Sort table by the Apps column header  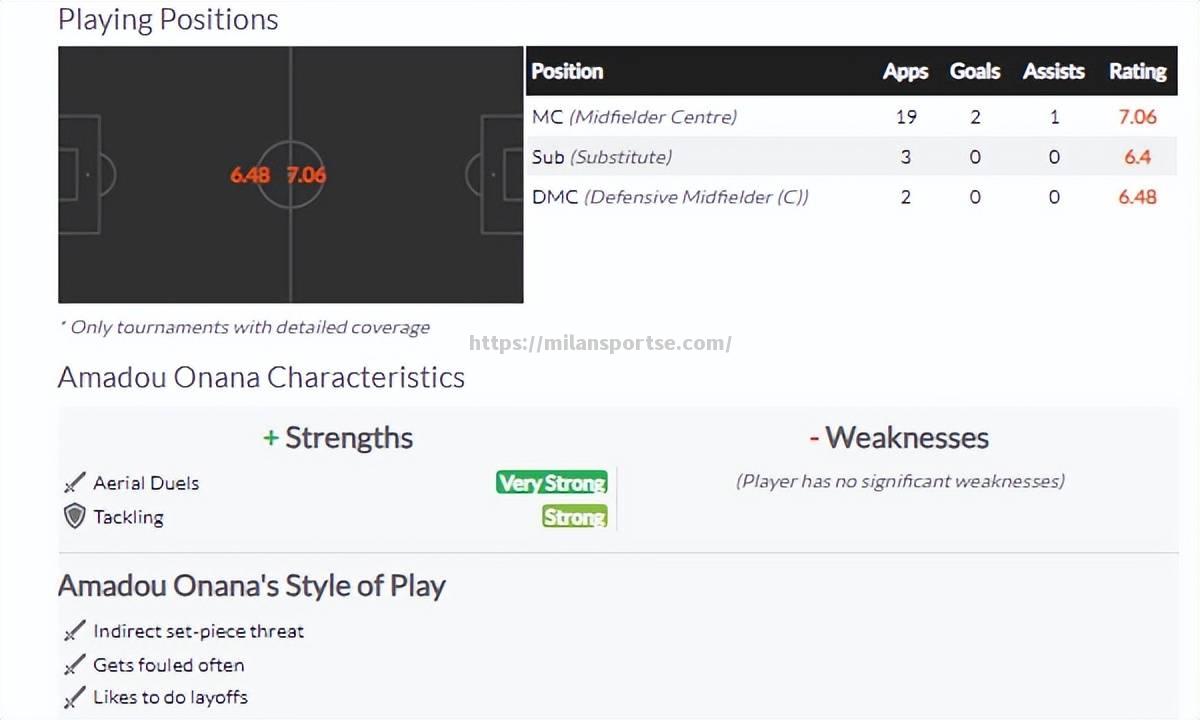[x=905, y=71]
